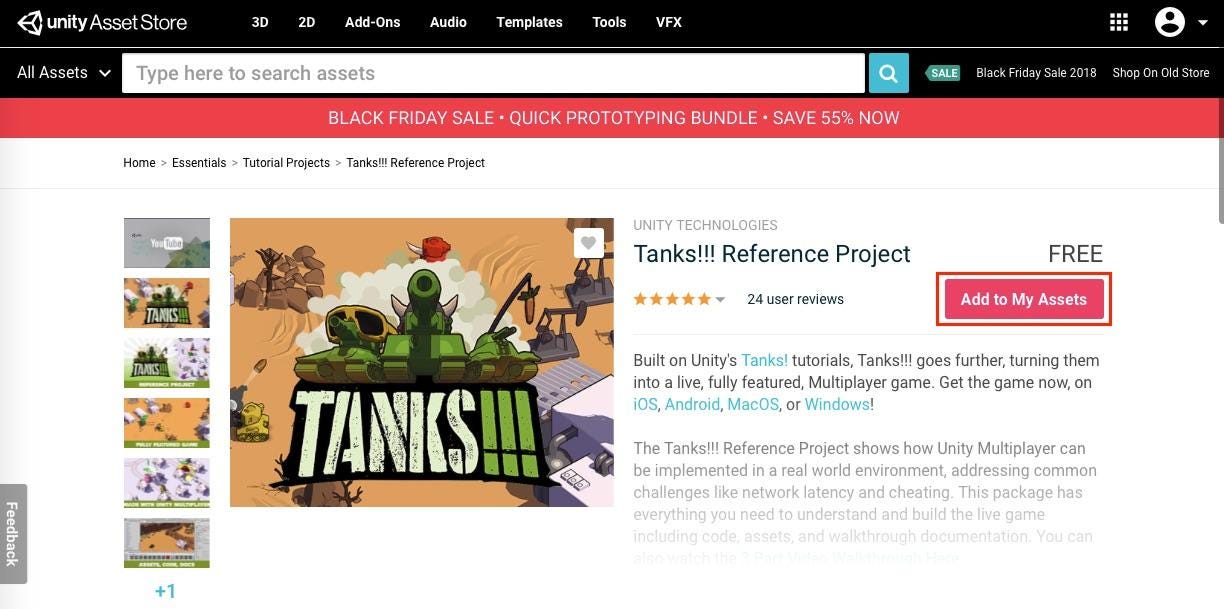Open the user account avatar menu

[1170, 22]
